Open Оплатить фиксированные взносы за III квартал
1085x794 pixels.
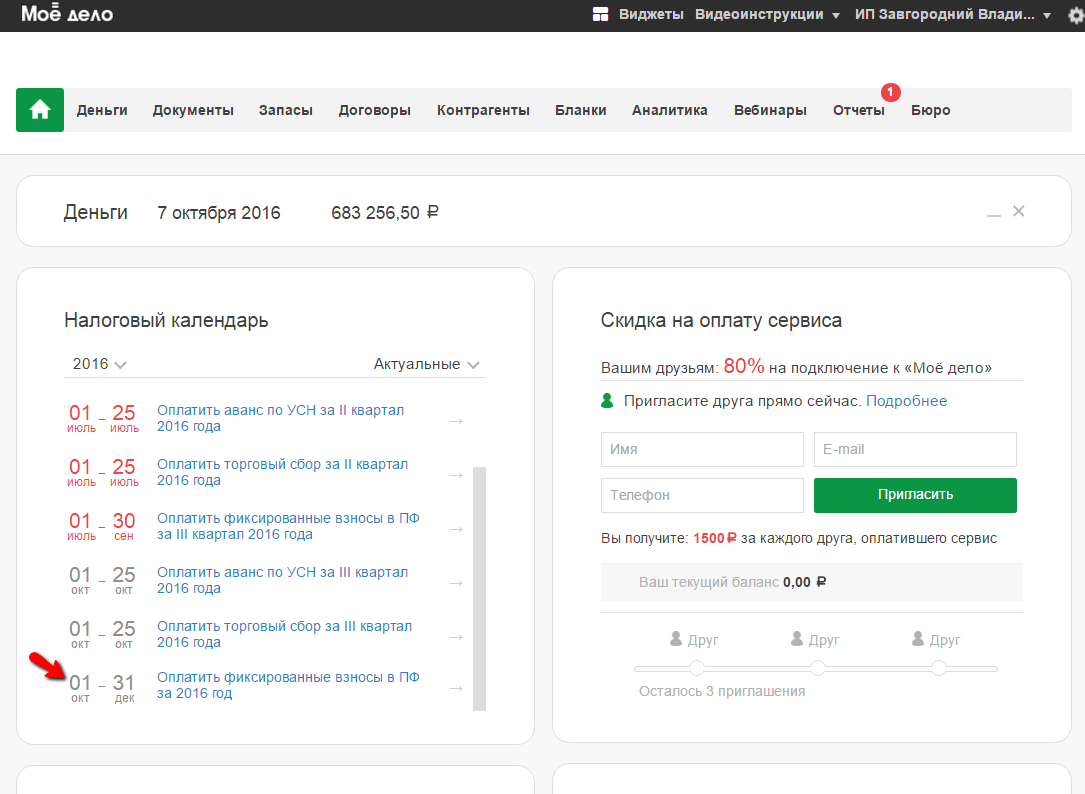(x=288, y=526)
